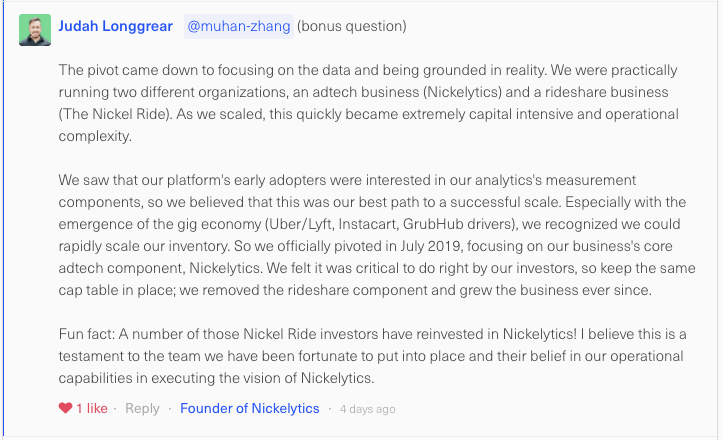This screenshot has height=440, width=722.
Task: Click the blue vertical comment thread line
Action: click(3, 220)
